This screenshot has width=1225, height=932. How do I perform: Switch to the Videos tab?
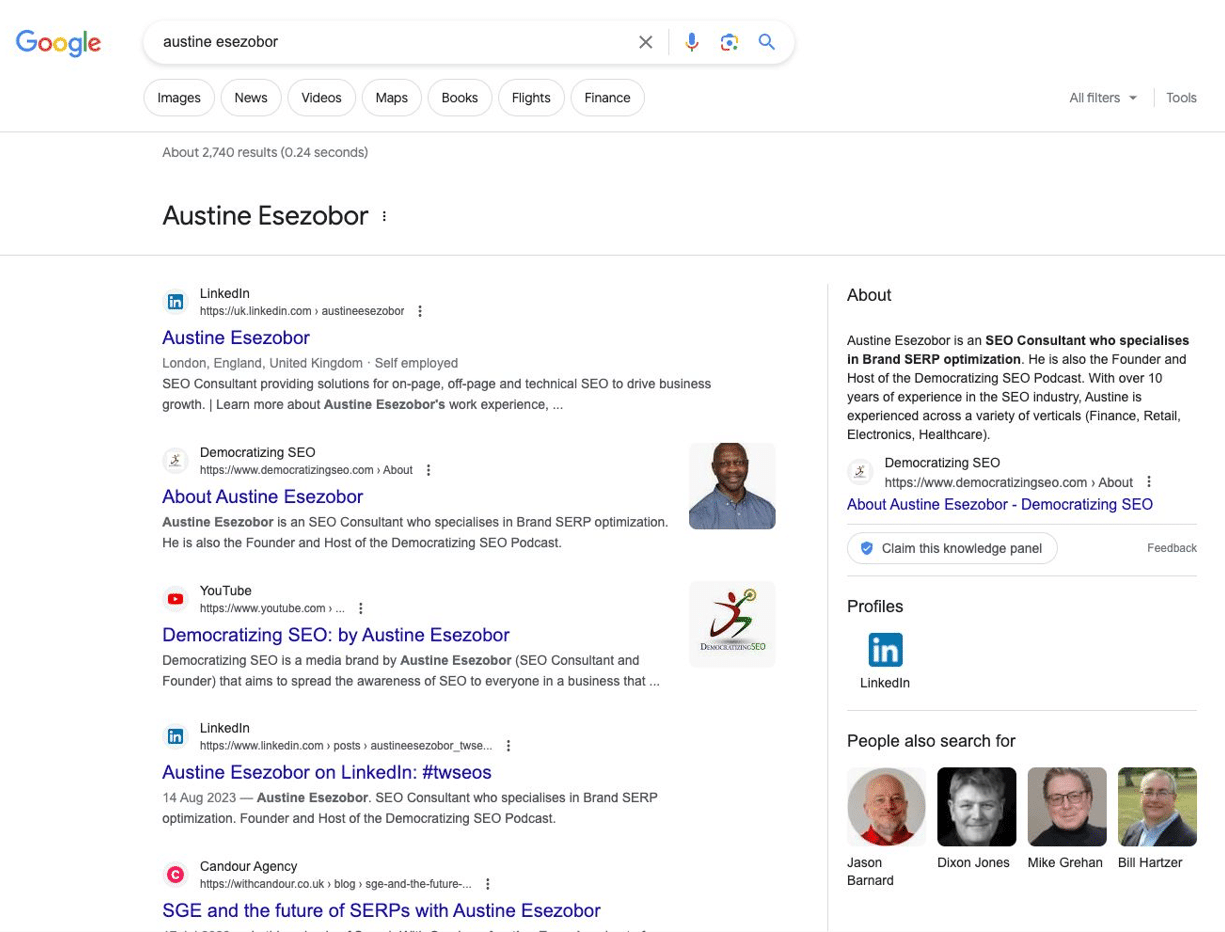pyautogui.click(x=321, y=98)
